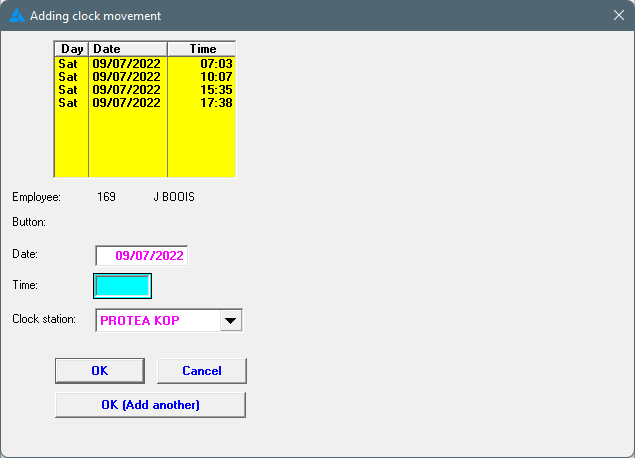
Task: Click the Date field showing 09/07/2022
Action: [142, 256]
